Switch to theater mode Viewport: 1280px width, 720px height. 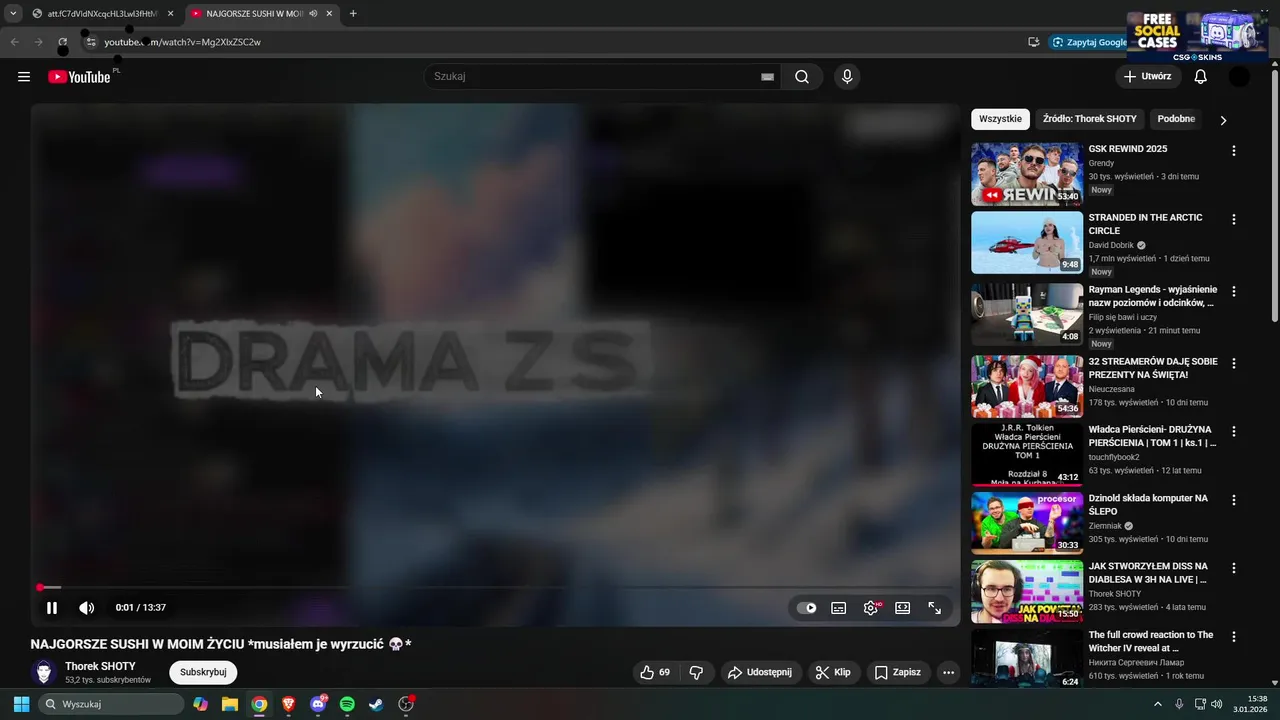[x=903, y=607]
